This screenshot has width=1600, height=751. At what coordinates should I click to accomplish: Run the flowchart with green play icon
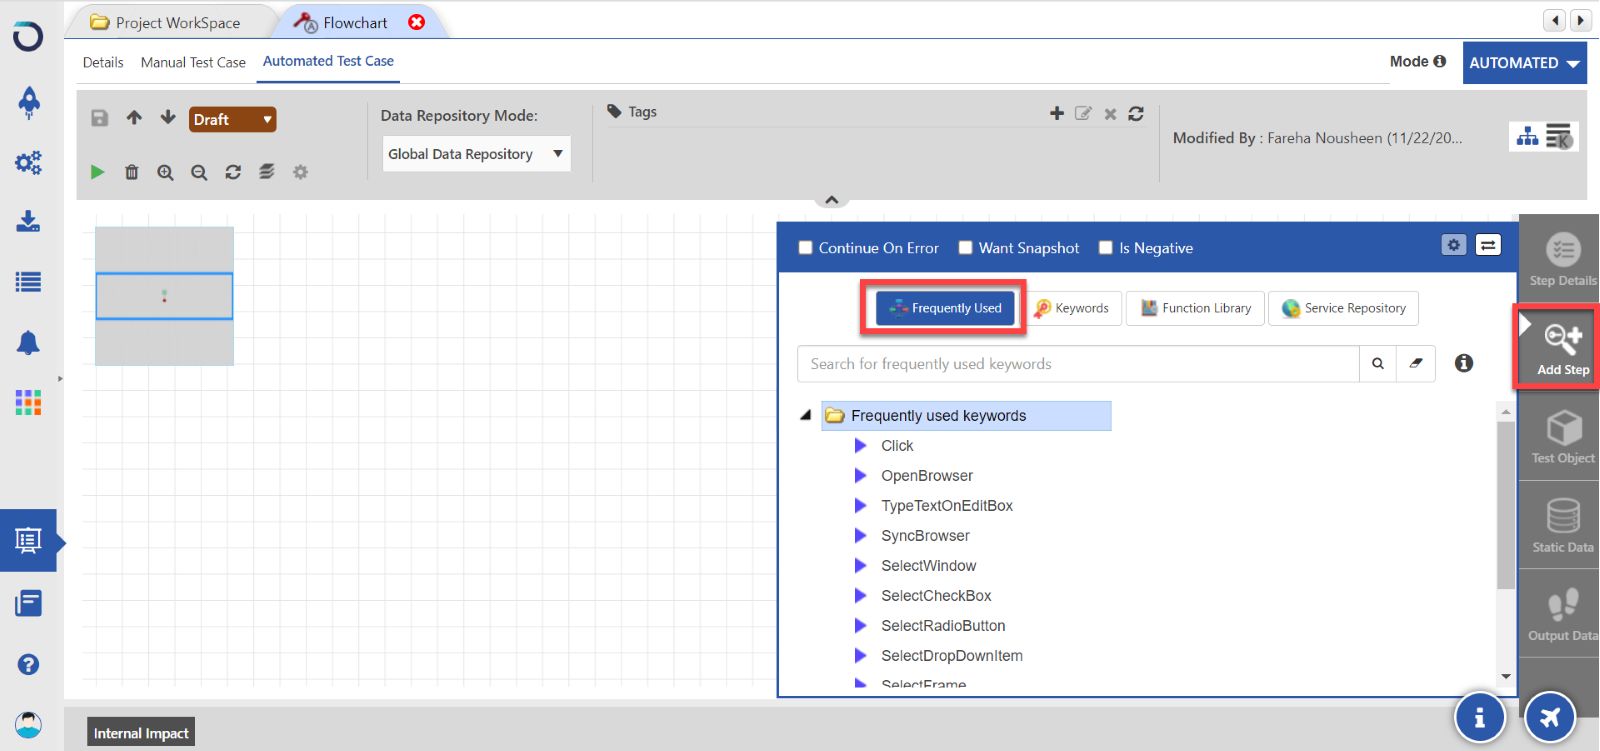(97, 172)
